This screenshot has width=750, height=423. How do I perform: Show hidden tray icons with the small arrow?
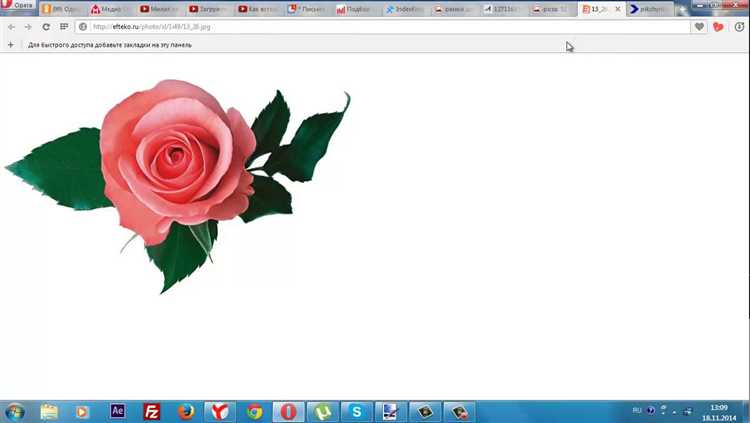[x=674, y=412]
